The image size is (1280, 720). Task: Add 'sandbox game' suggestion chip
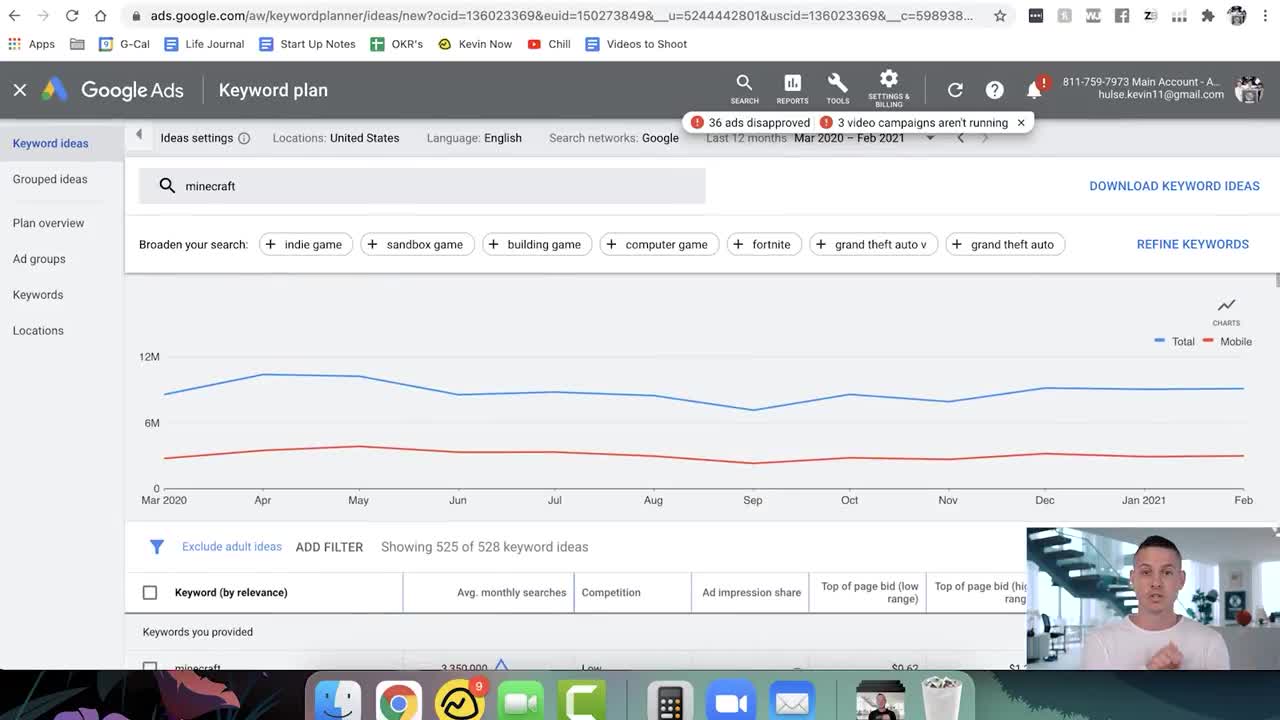coord(417,244)
